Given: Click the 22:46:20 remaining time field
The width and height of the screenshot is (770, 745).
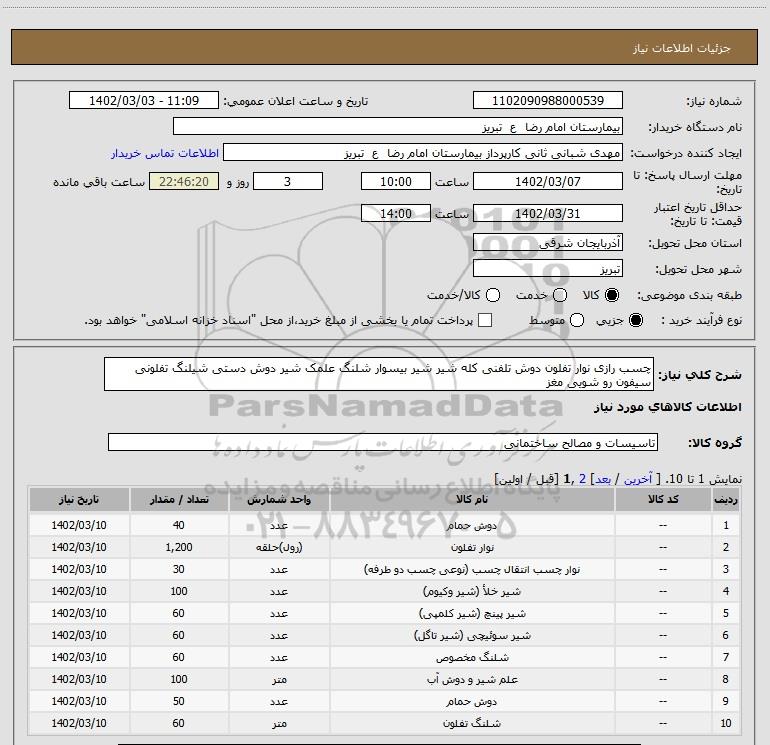Looking at the screenshot, I should [184, 181].
